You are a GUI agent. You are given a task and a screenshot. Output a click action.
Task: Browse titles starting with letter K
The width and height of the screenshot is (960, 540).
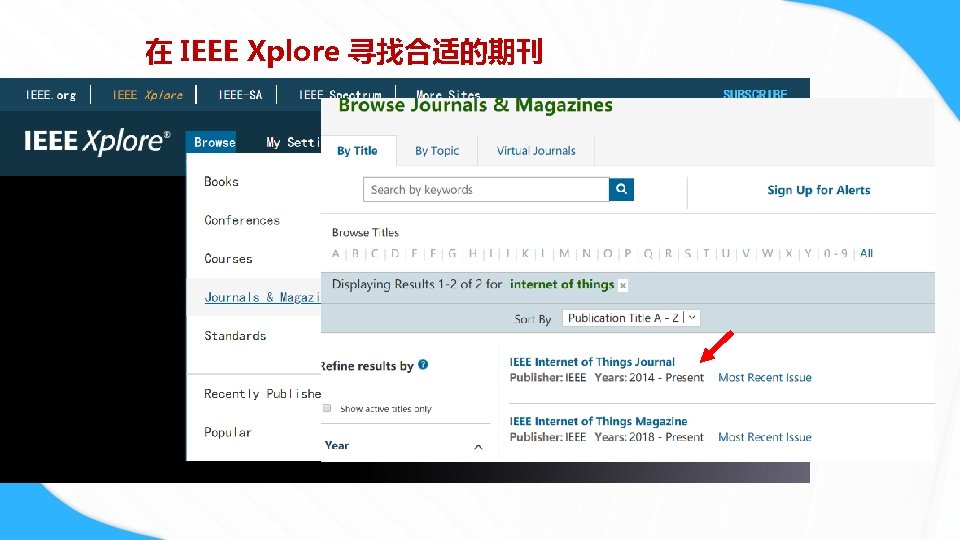pyautogui.click(x=525, y=253)
